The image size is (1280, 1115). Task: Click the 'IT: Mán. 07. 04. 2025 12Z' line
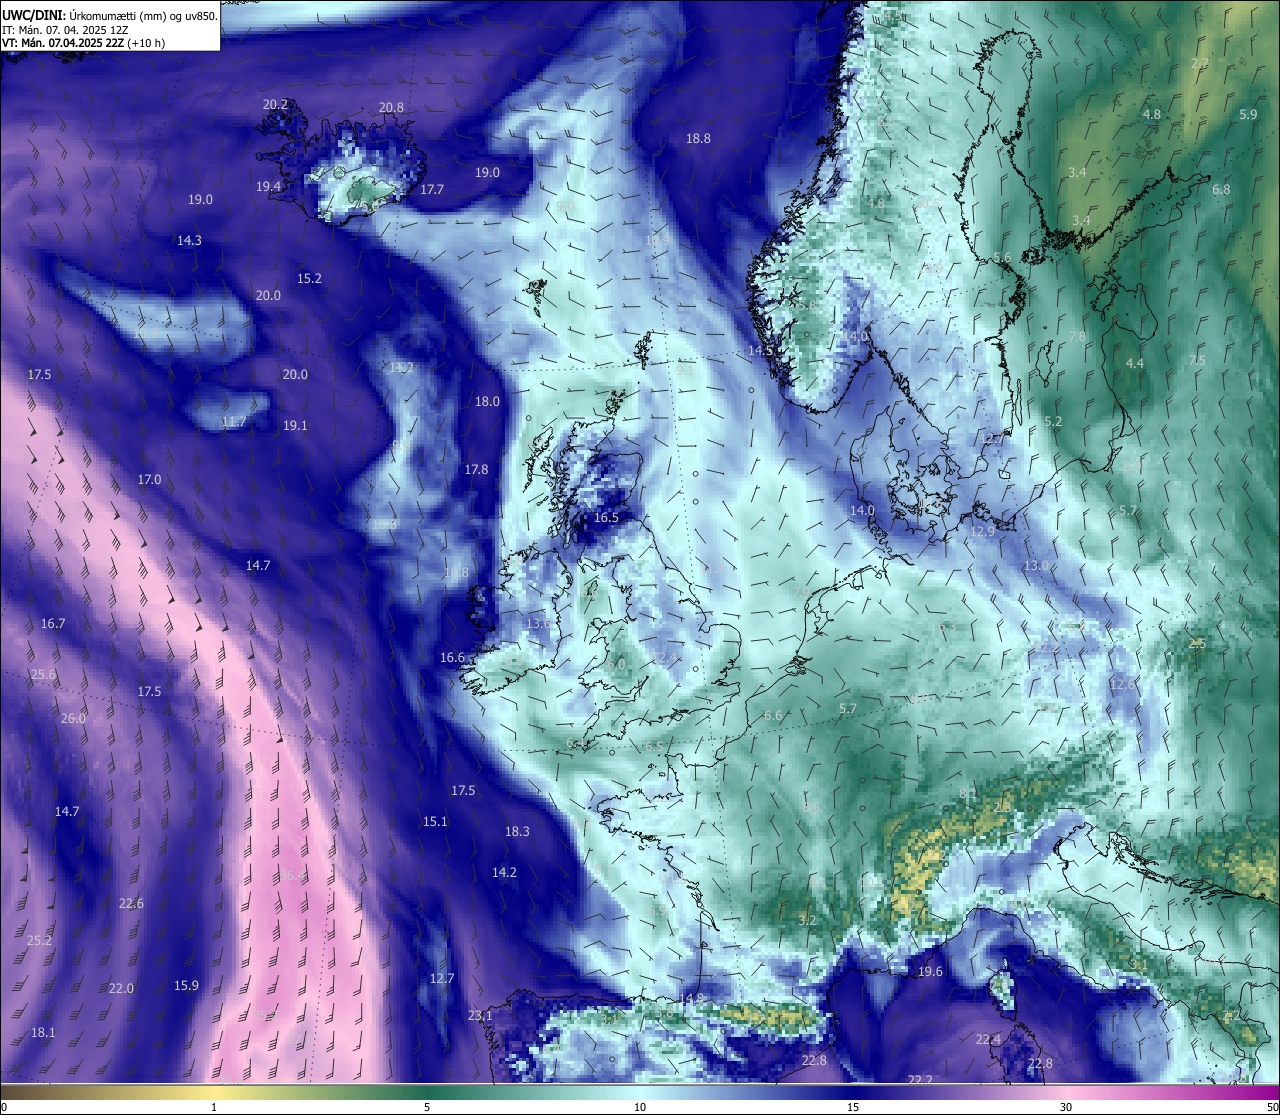coord(65,30)
